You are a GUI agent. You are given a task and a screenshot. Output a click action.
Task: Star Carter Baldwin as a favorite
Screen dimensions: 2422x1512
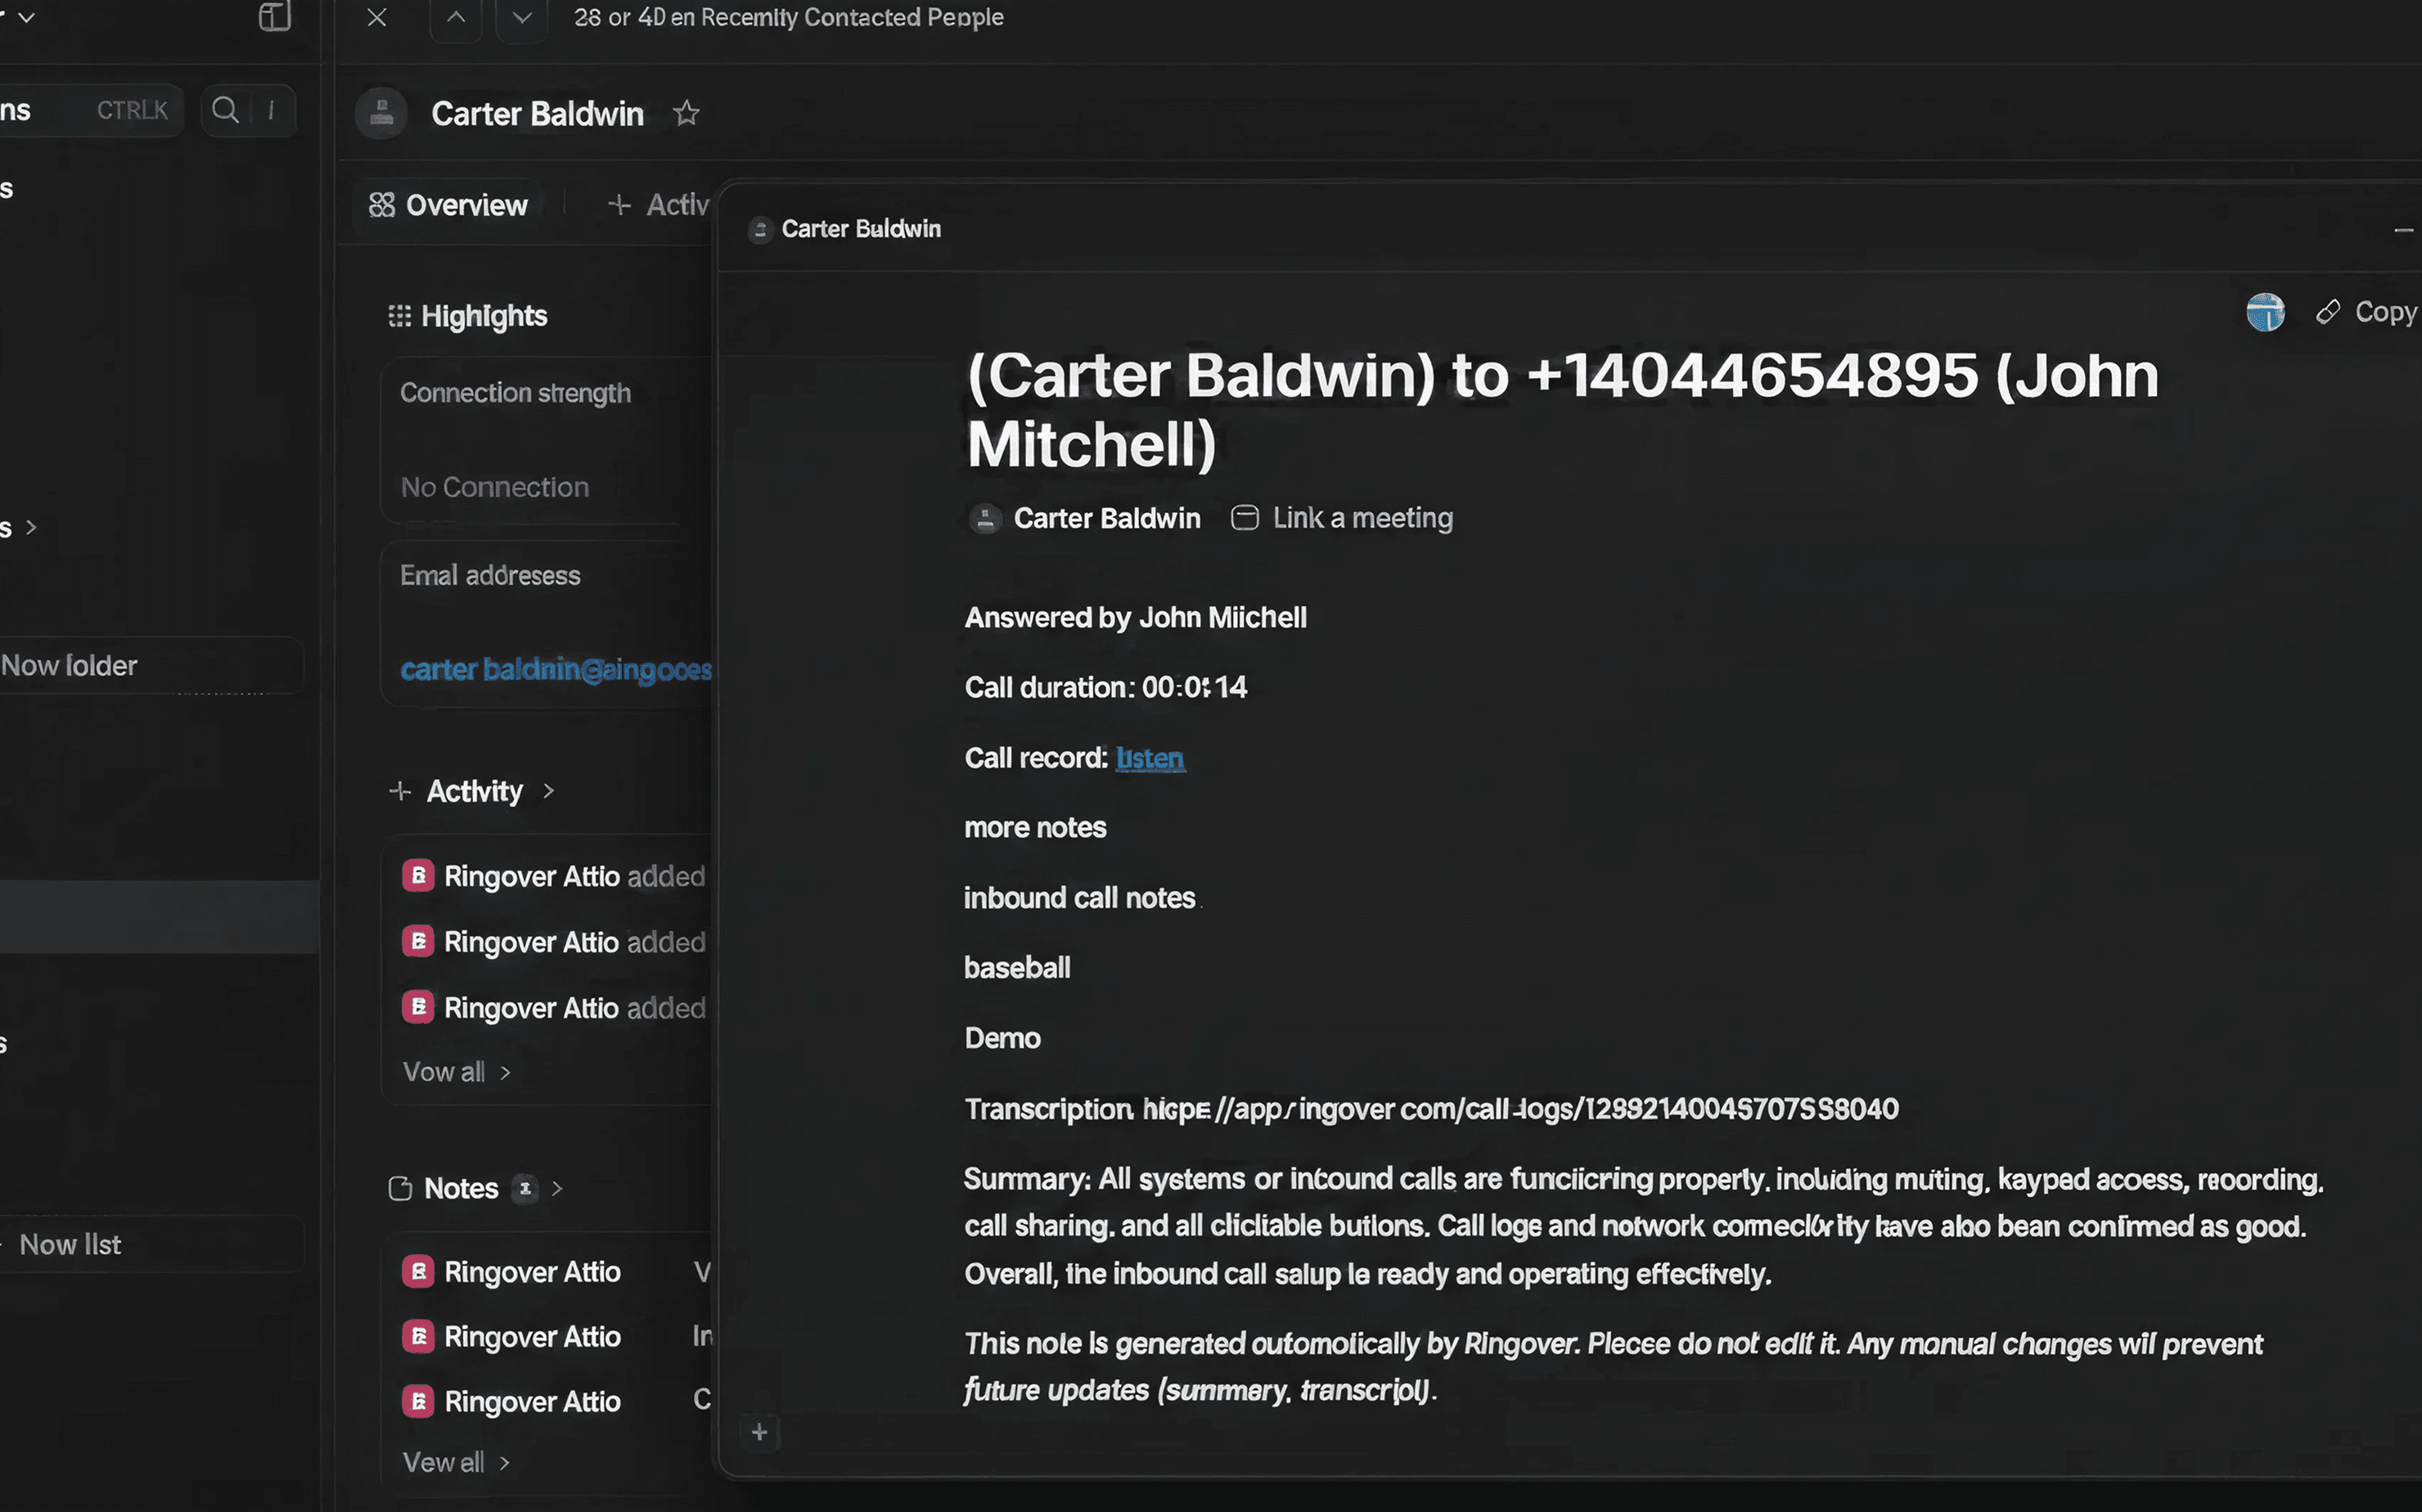pos(686,113)
